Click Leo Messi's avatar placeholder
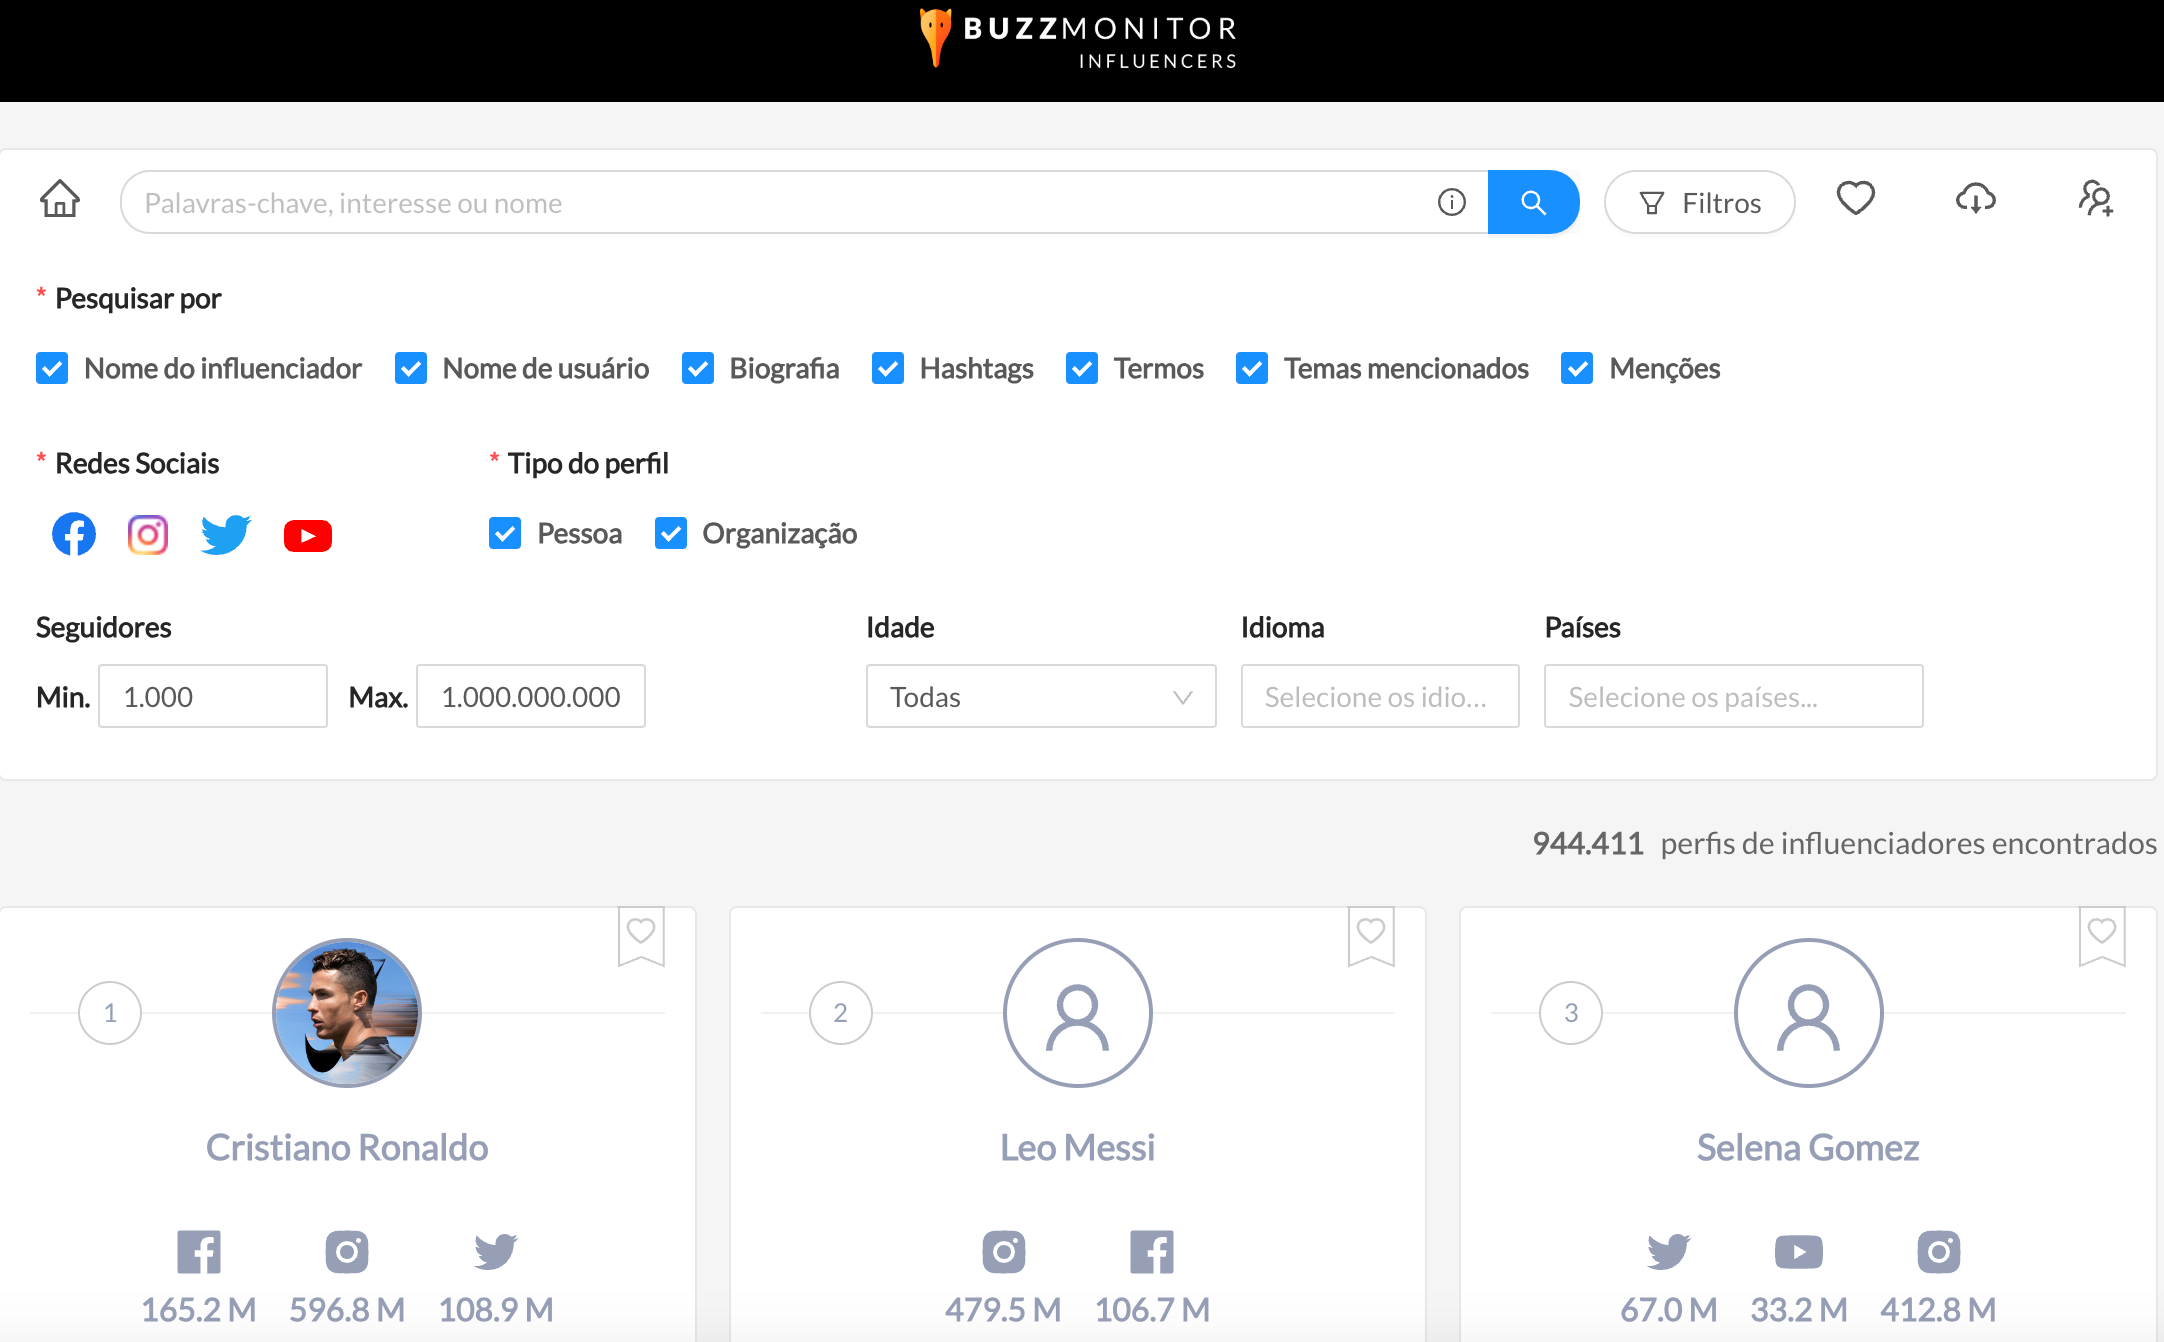This screenshot has height=1342, width=2164. click(x=1078, y=1013)
